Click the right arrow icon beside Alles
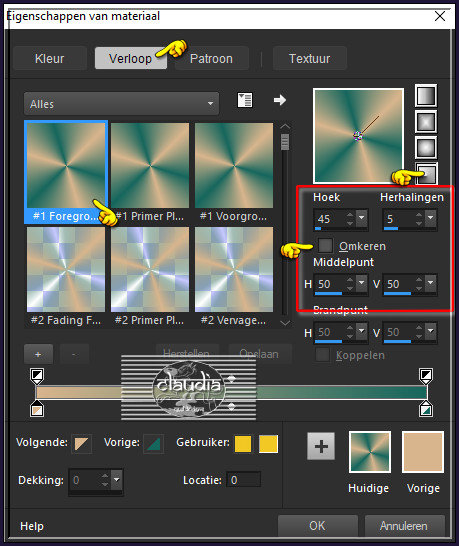This screenshot has height=546, width=459. pos(280,100)
